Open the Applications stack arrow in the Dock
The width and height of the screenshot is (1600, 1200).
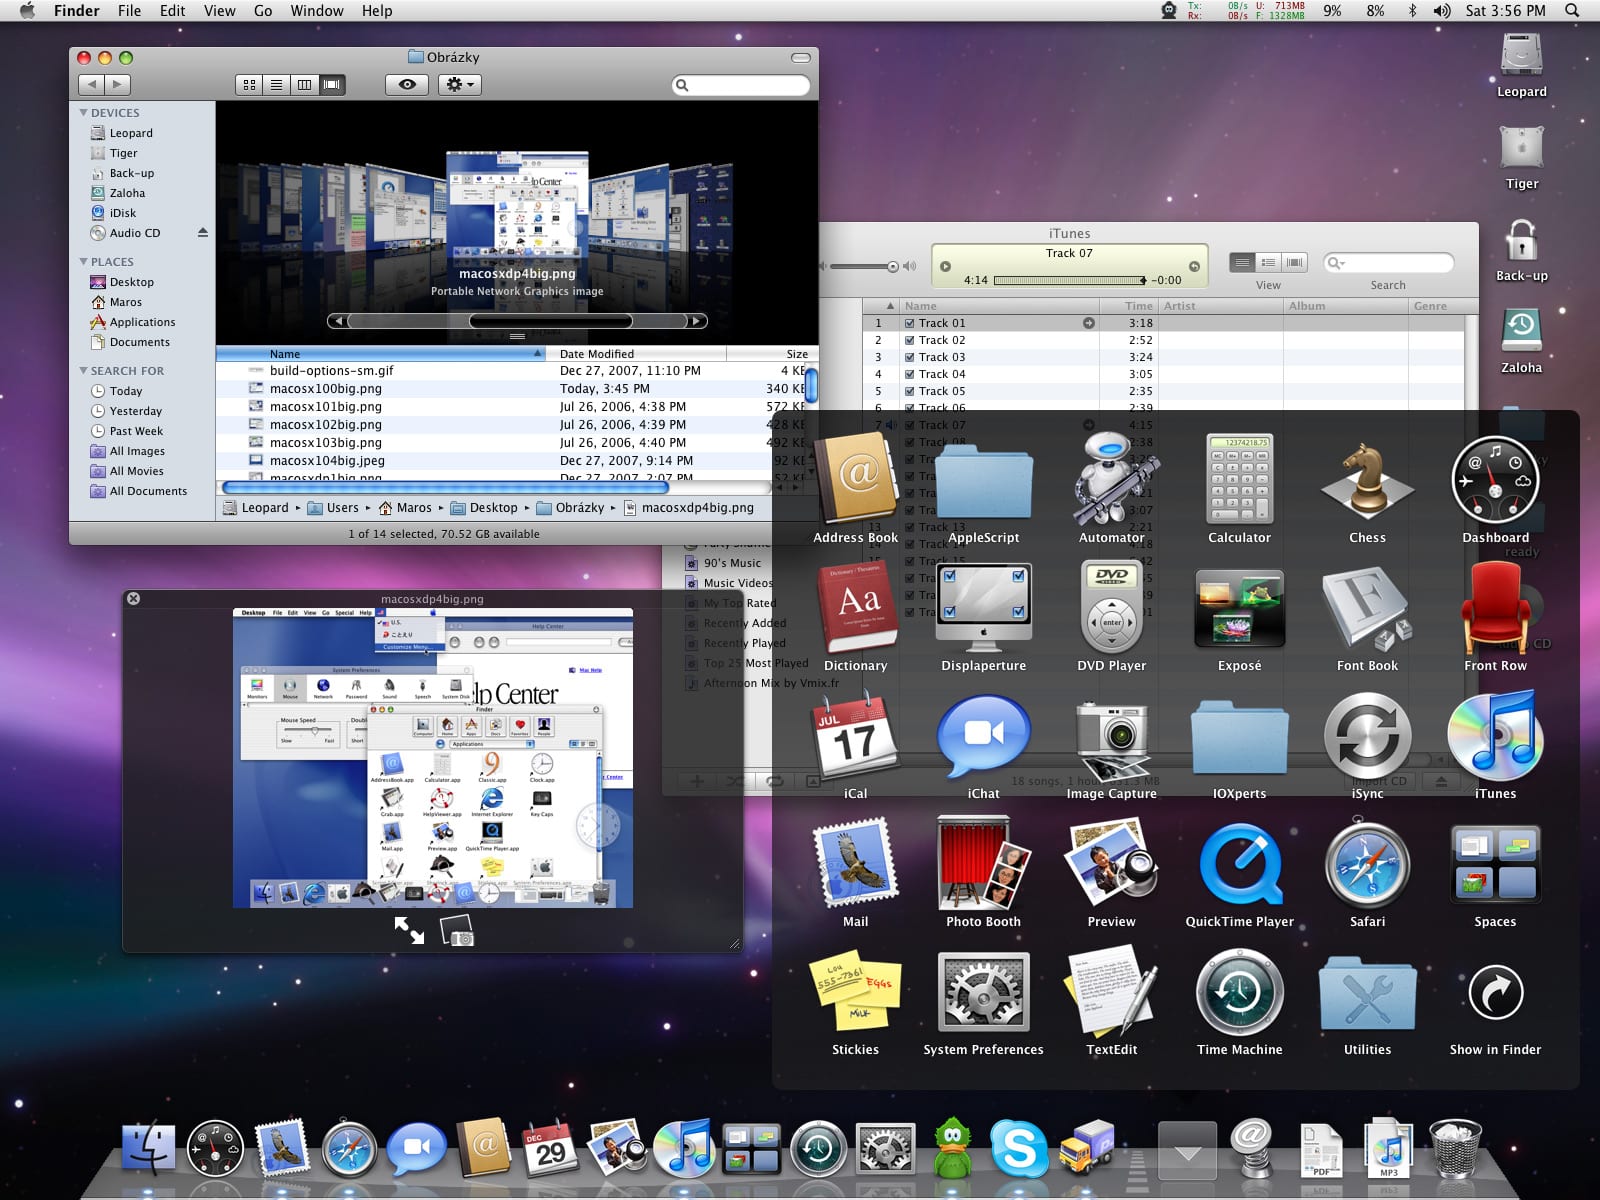pyautogui.click(x=1187, y=1150)
